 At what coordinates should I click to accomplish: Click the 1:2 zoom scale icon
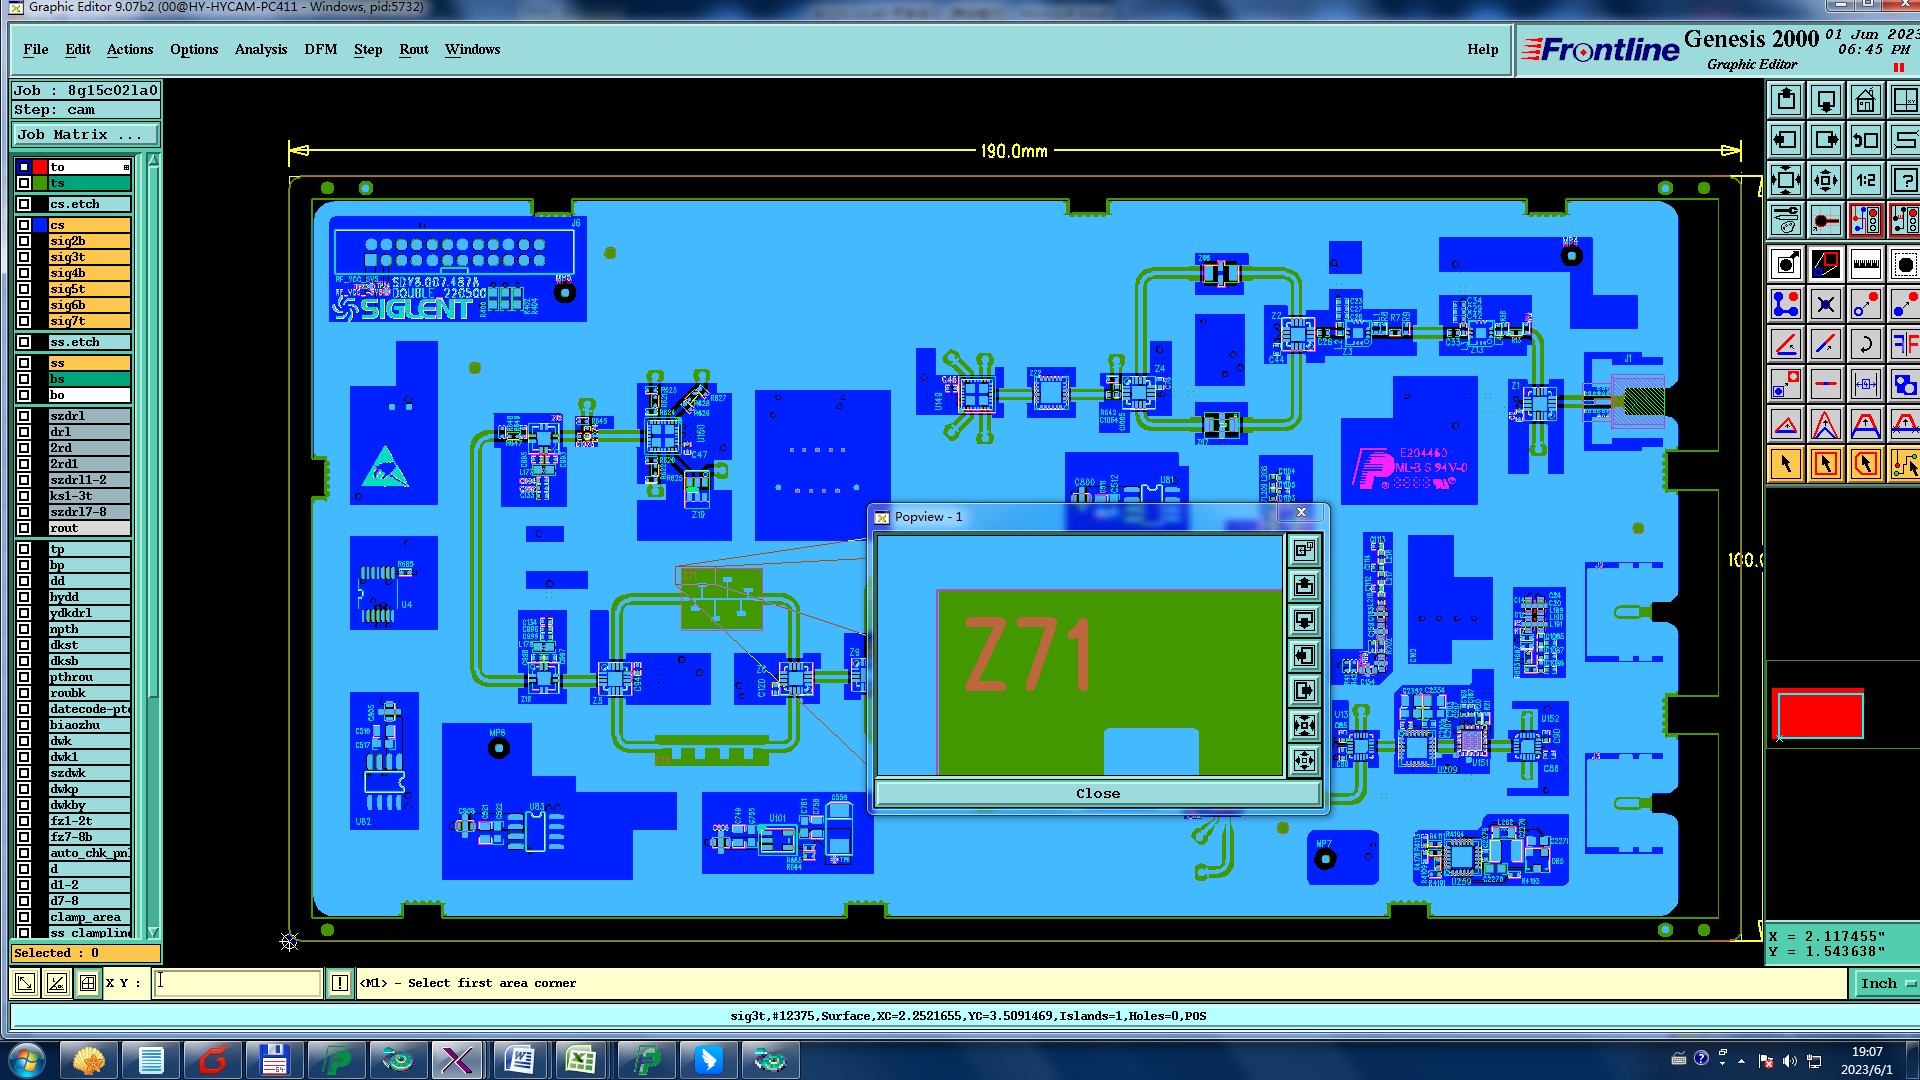(1865, 180)
